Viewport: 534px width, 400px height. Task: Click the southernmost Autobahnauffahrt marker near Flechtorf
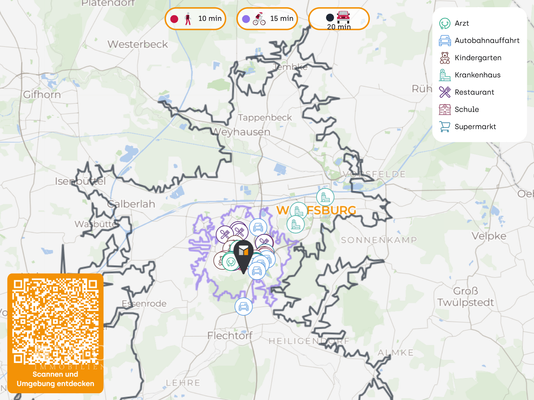243,307
